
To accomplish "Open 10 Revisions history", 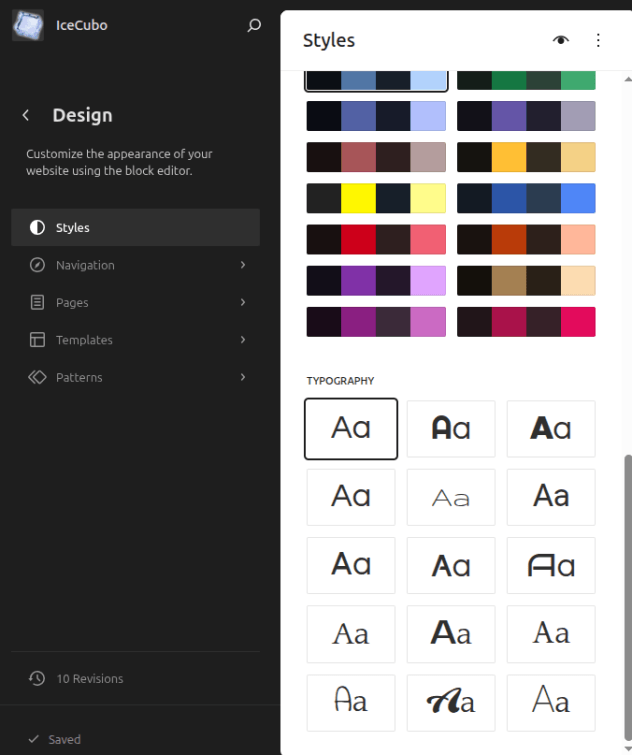I will pyautogui.click(x=135, y=678).
